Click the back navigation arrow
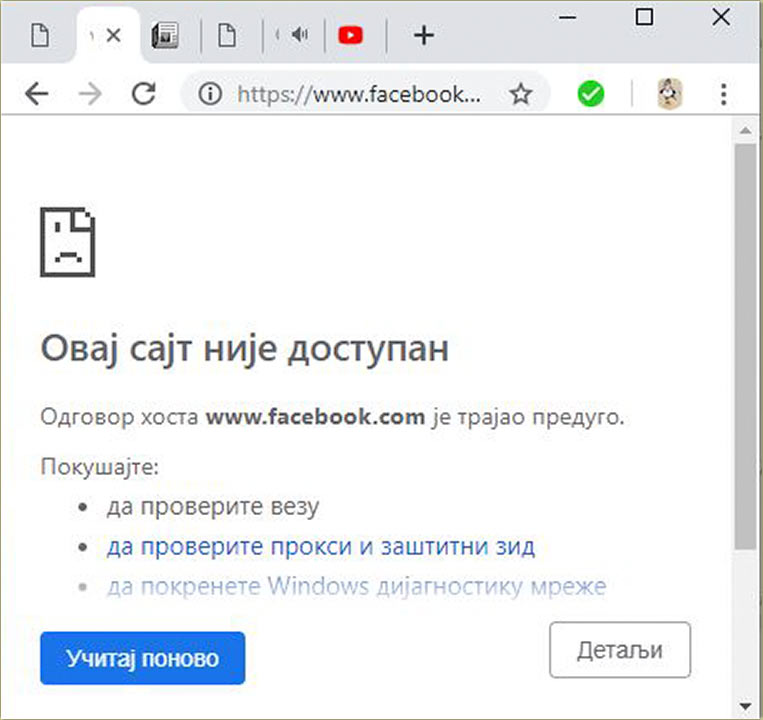The image size is (763, 720). pos(36,94)
